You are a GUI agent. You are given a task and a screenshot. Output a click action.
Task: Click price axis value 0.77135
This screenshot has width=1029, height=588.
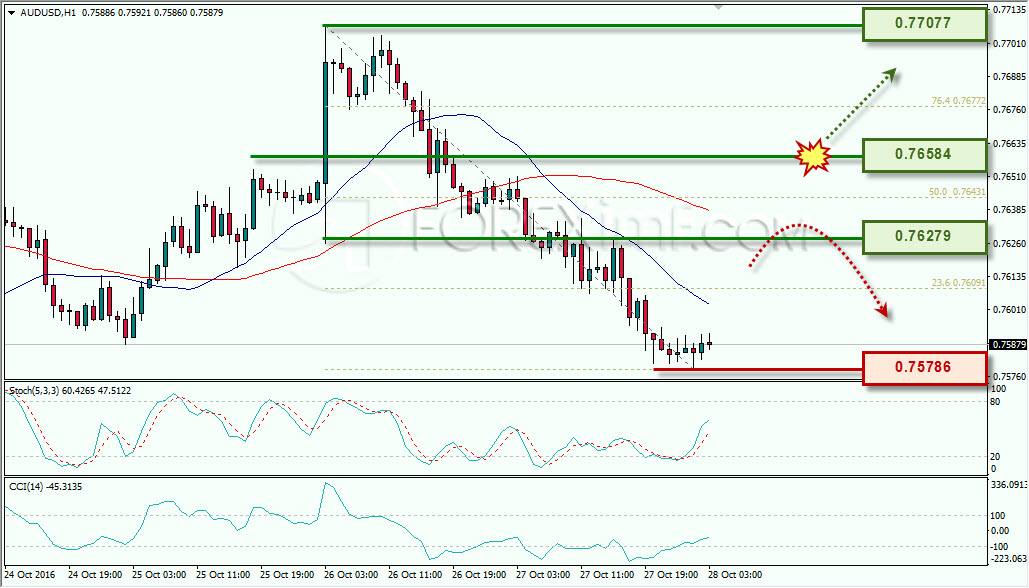pos(1009,10)
